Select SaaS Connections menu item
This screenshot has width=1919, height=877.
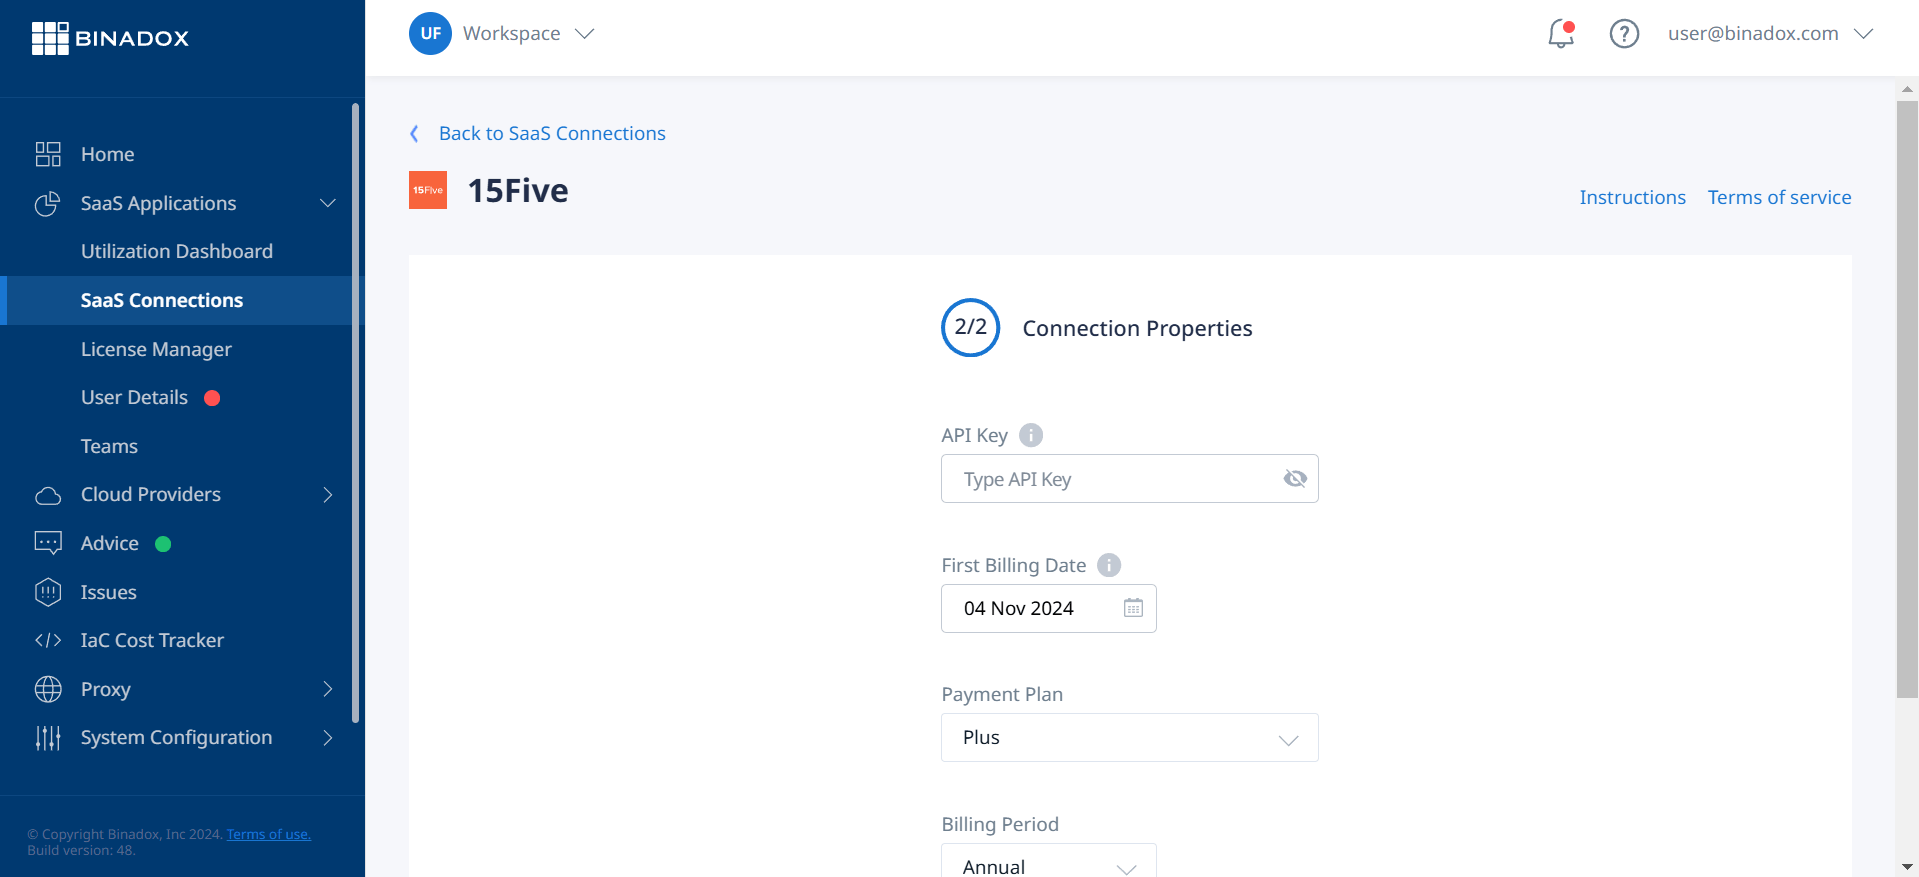(162, 300)
